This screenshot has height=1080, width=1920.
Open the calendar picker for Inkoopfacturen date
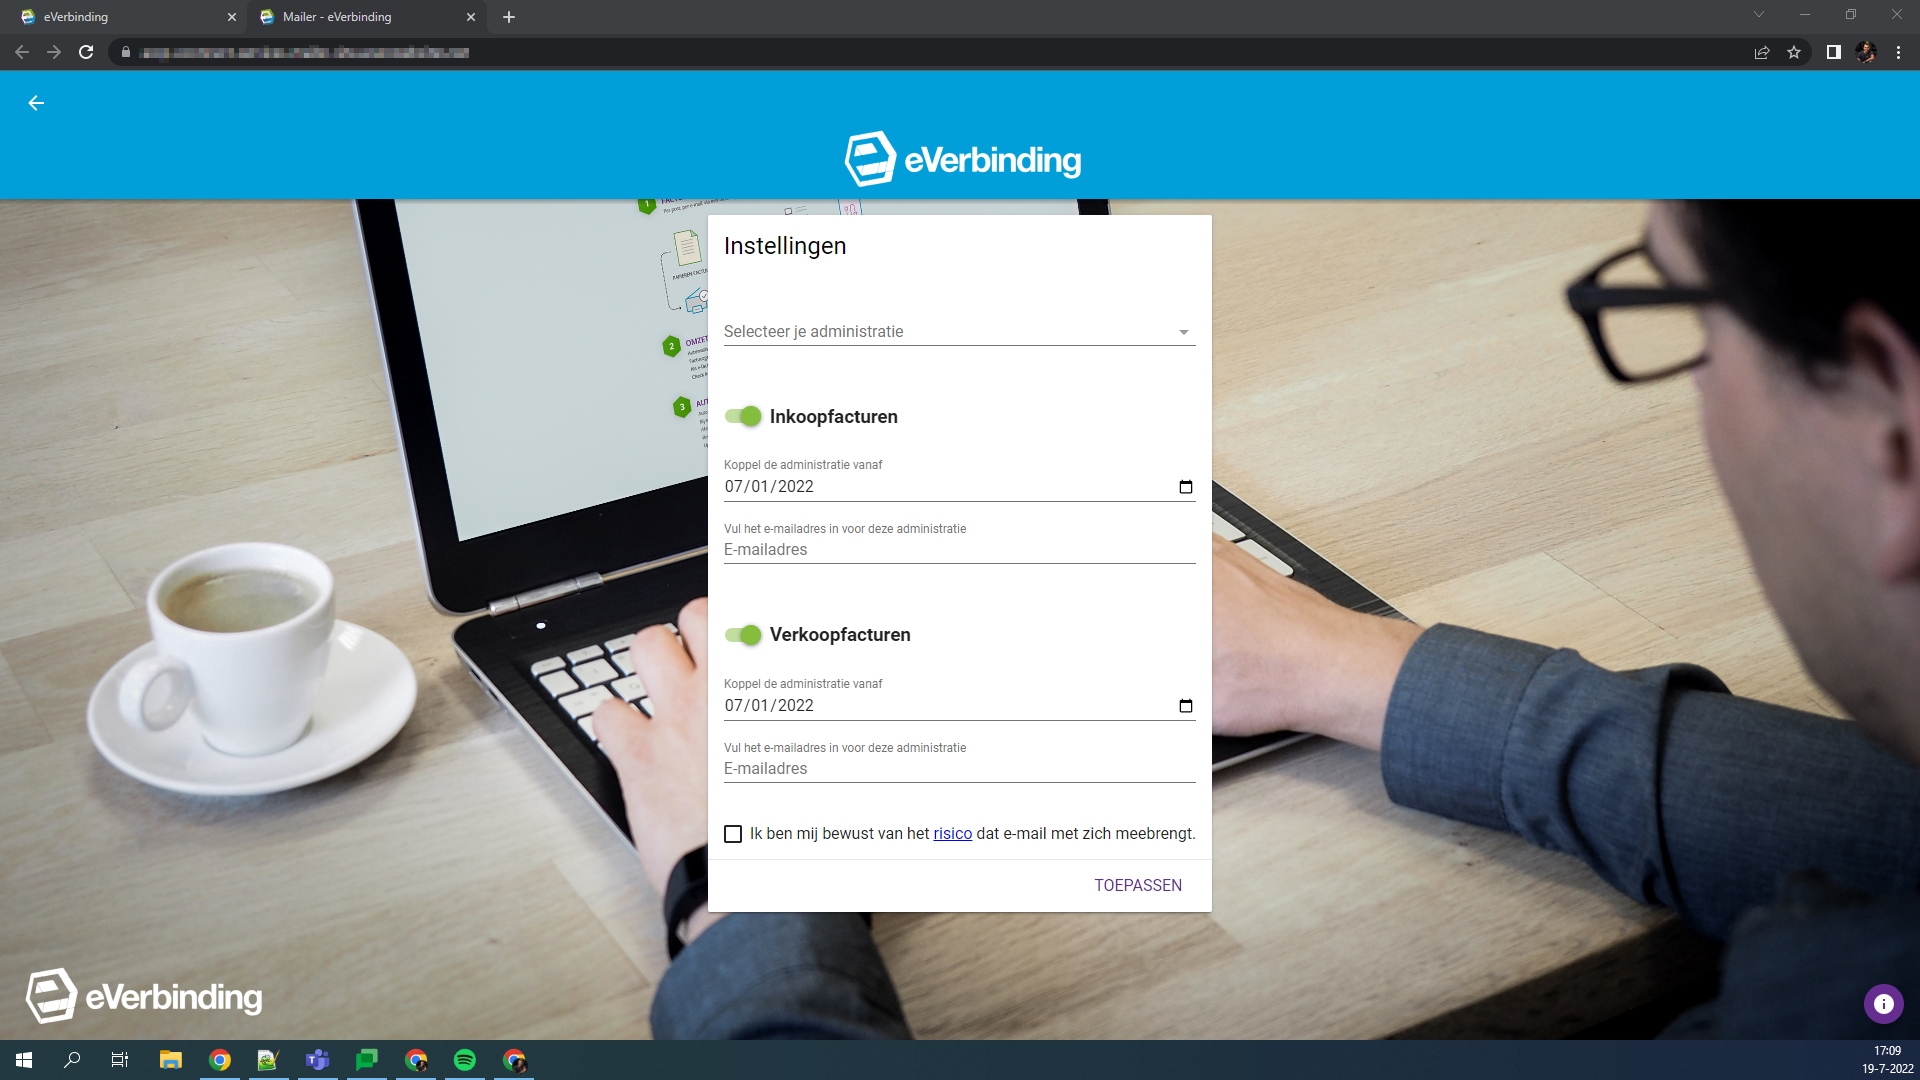click(1186, 487)
